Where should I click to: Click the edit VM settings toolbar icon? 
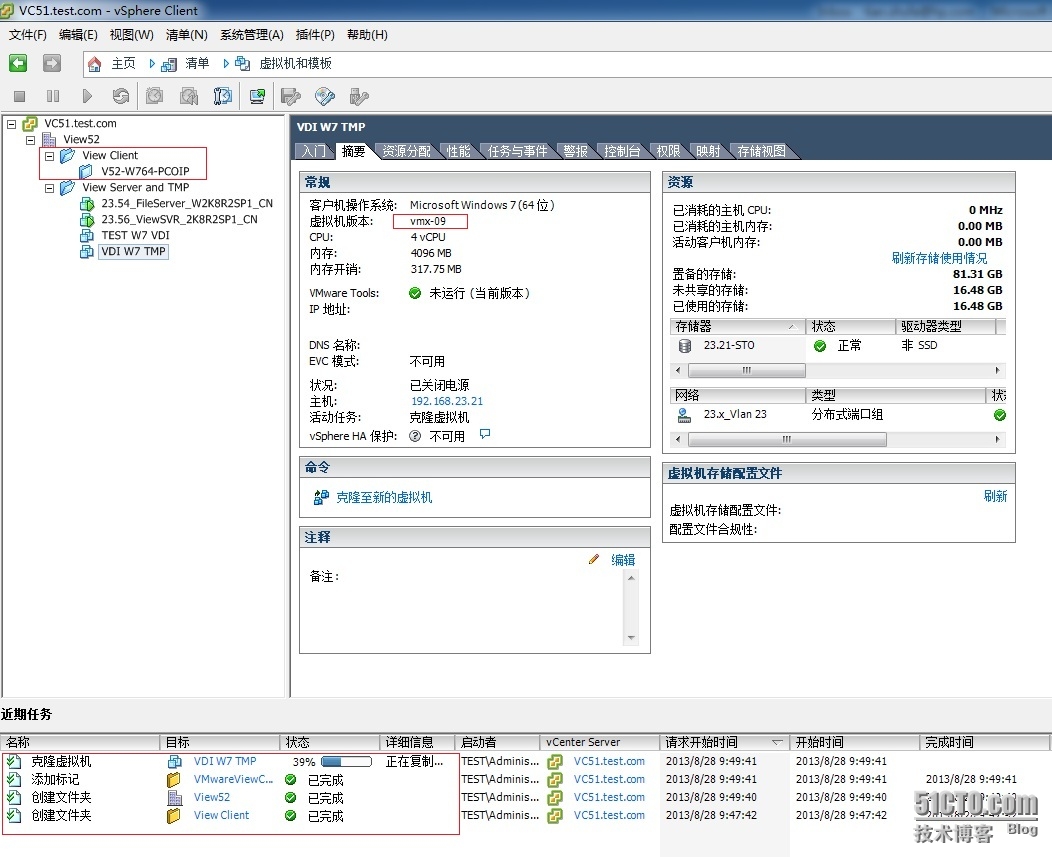tap(291, 97)
